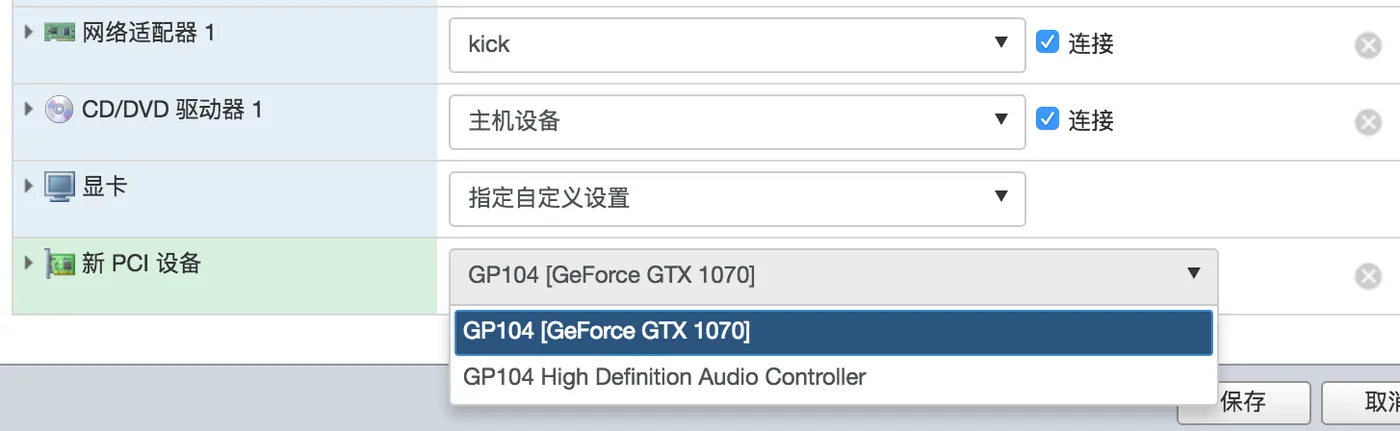Expand the CD/DVD 驱动器 1 row
1400x431 pixels.
point(29,109)
